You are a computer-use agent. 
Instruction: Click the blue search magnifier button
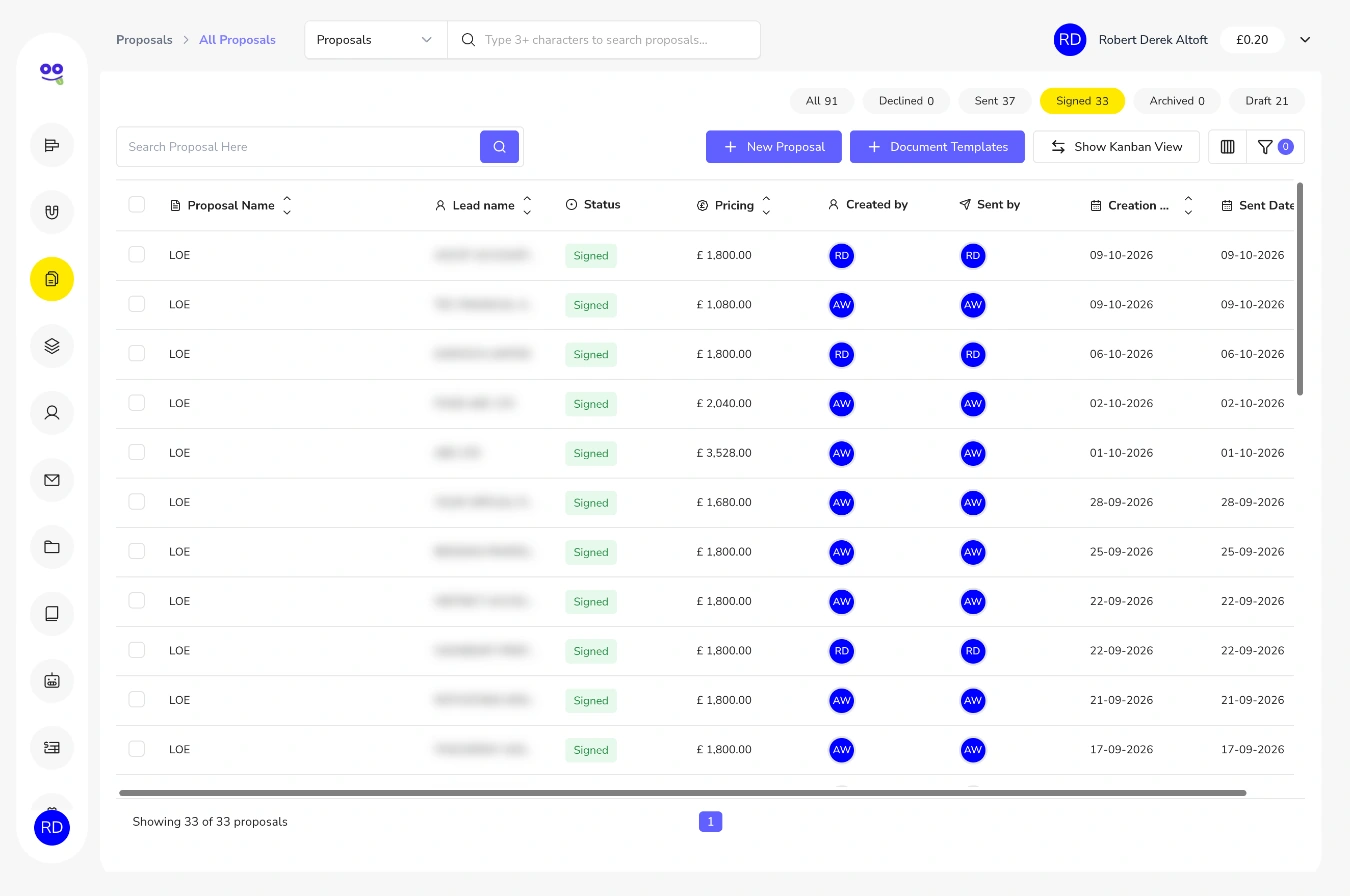click(499, 147)
